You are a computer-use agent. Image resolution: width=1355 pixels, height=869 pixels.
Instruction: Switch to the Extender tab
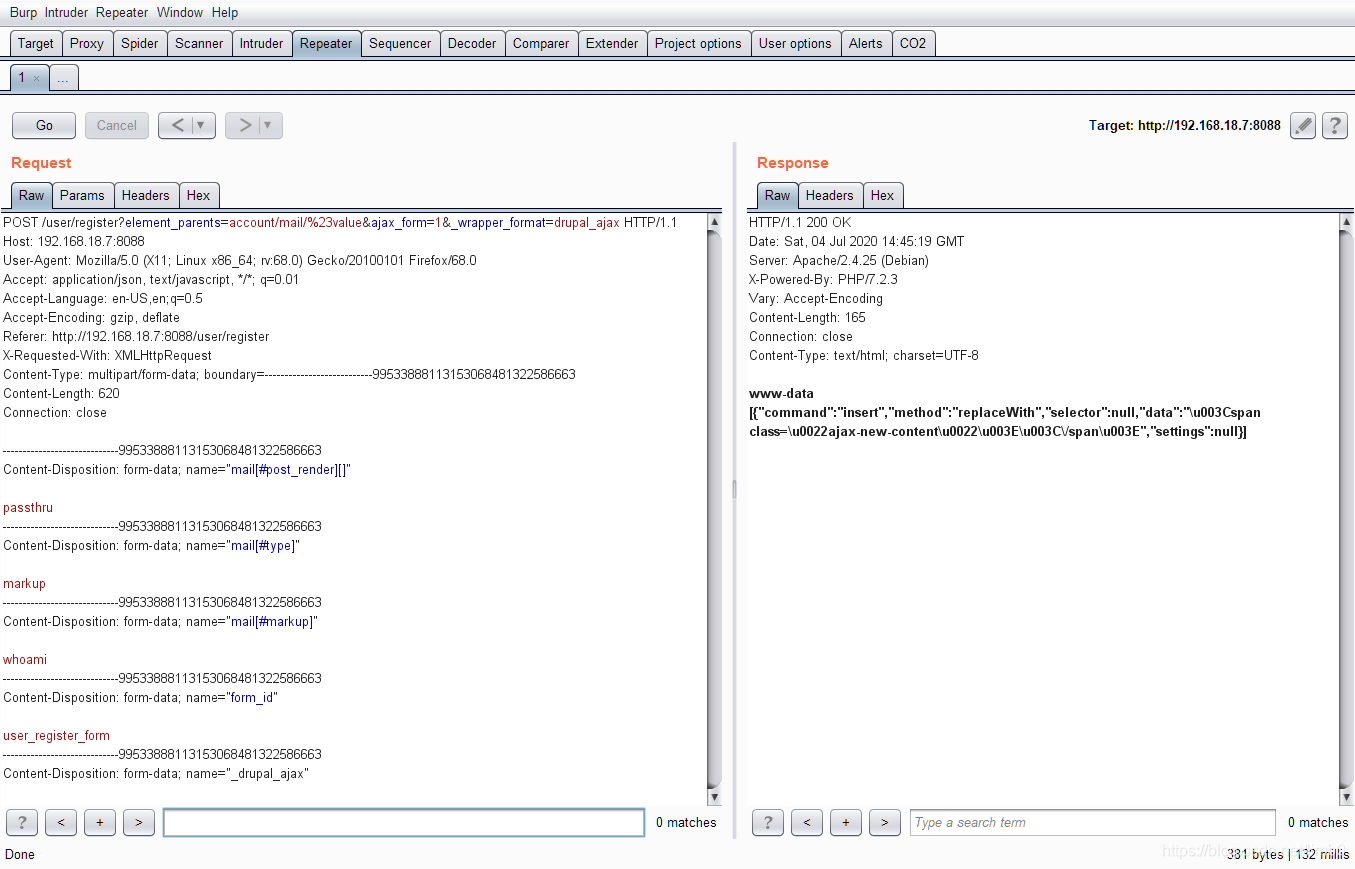(x=612, y=43)
